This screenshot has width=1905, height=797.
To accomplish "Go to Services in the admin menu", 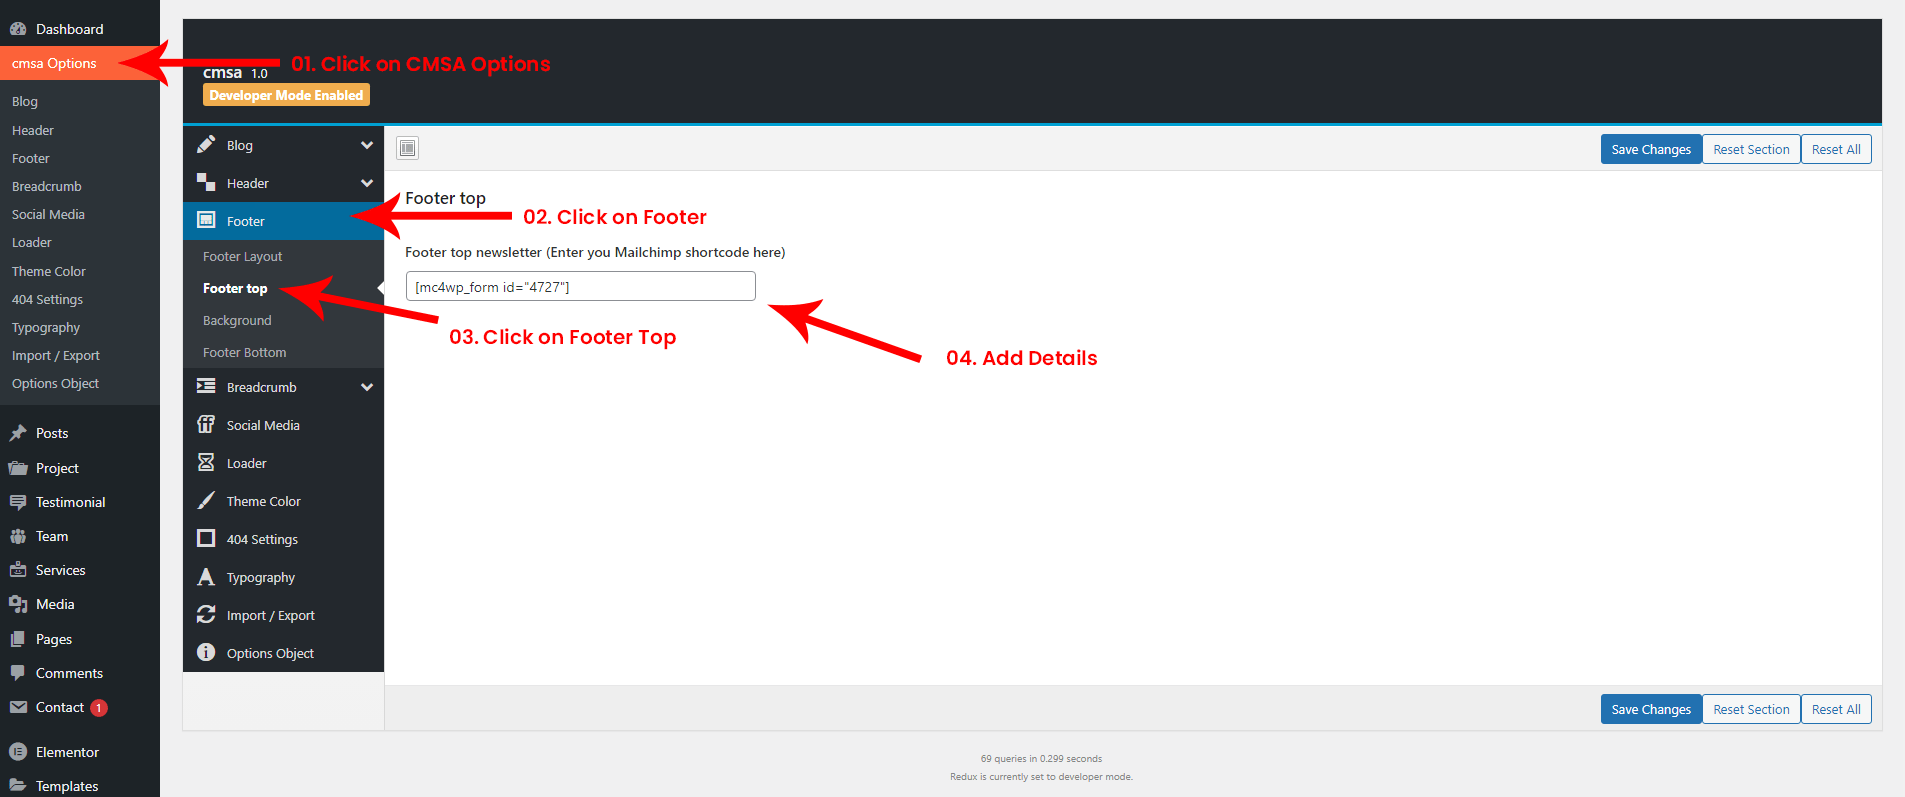I will (x=60, y=570).
